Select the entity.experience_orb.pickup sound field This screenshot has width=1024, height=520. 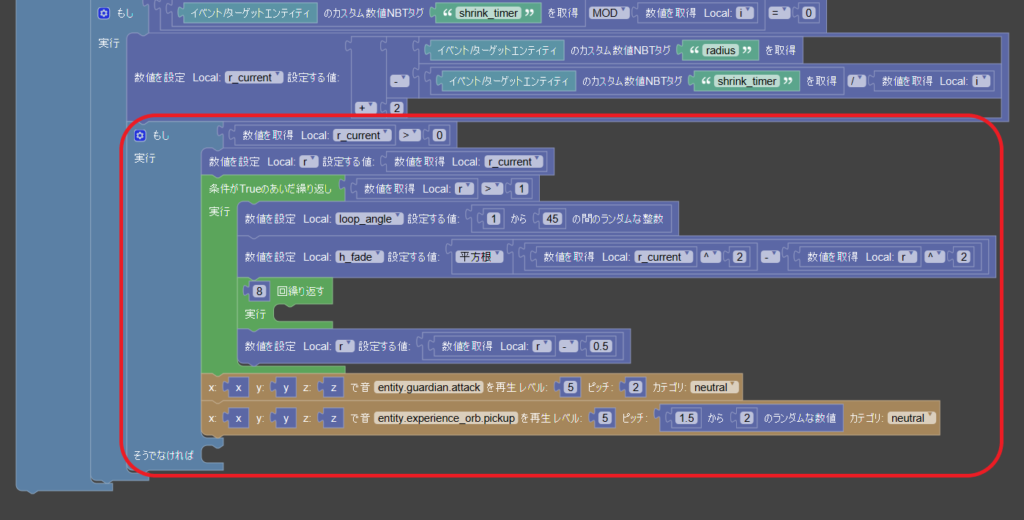pos(445,419)
